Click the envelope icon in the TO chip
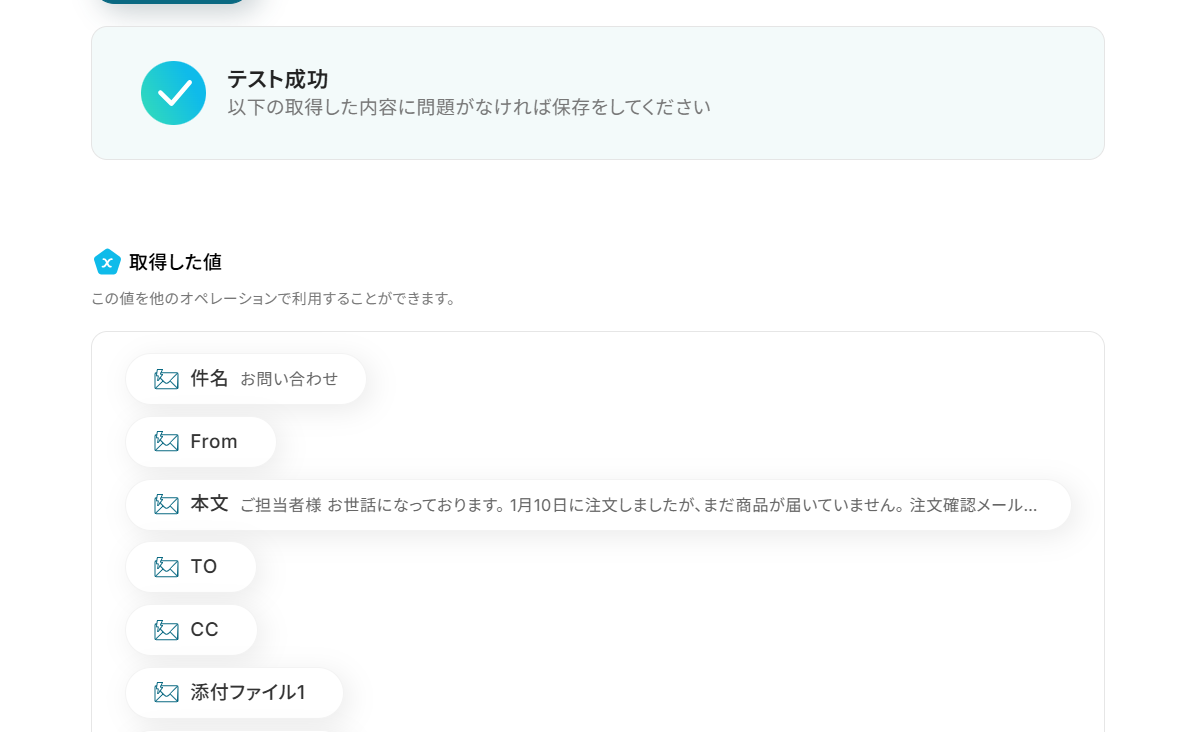The width and height of the screenshot is (1189, 732). 166,567
